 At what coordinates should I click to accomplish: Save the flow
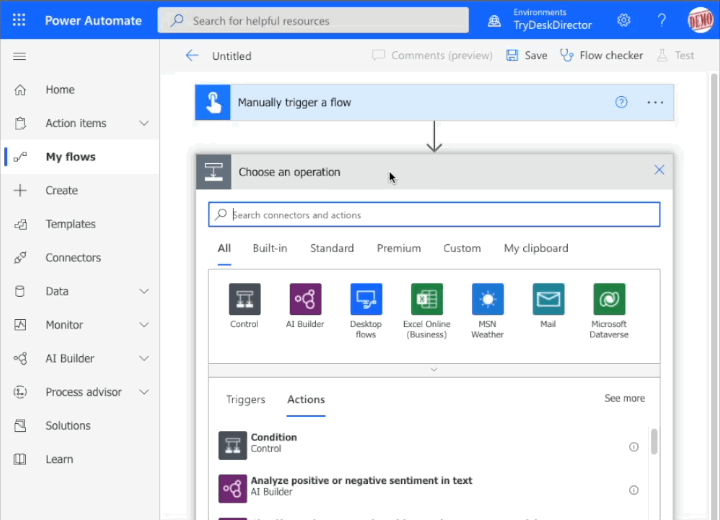(x=527, y=56)
